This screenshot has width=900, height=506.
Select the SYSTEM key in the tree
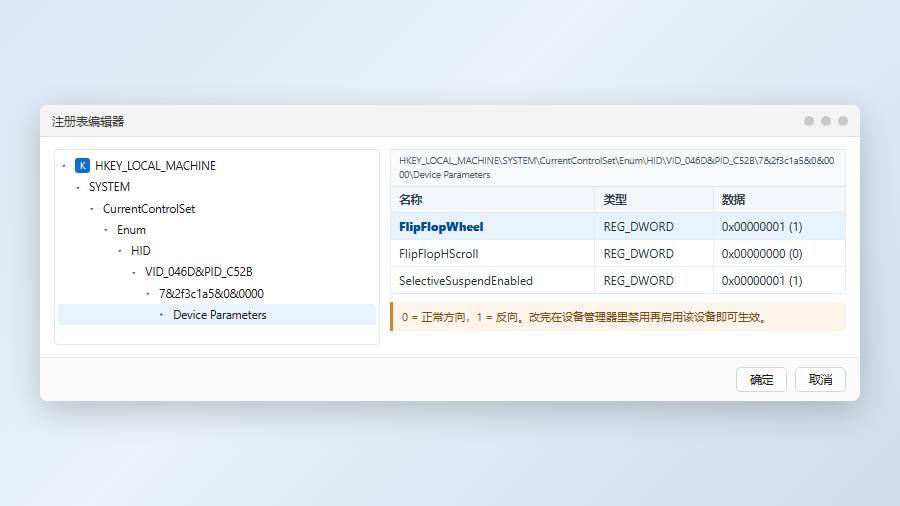click(x=109, y=187)
